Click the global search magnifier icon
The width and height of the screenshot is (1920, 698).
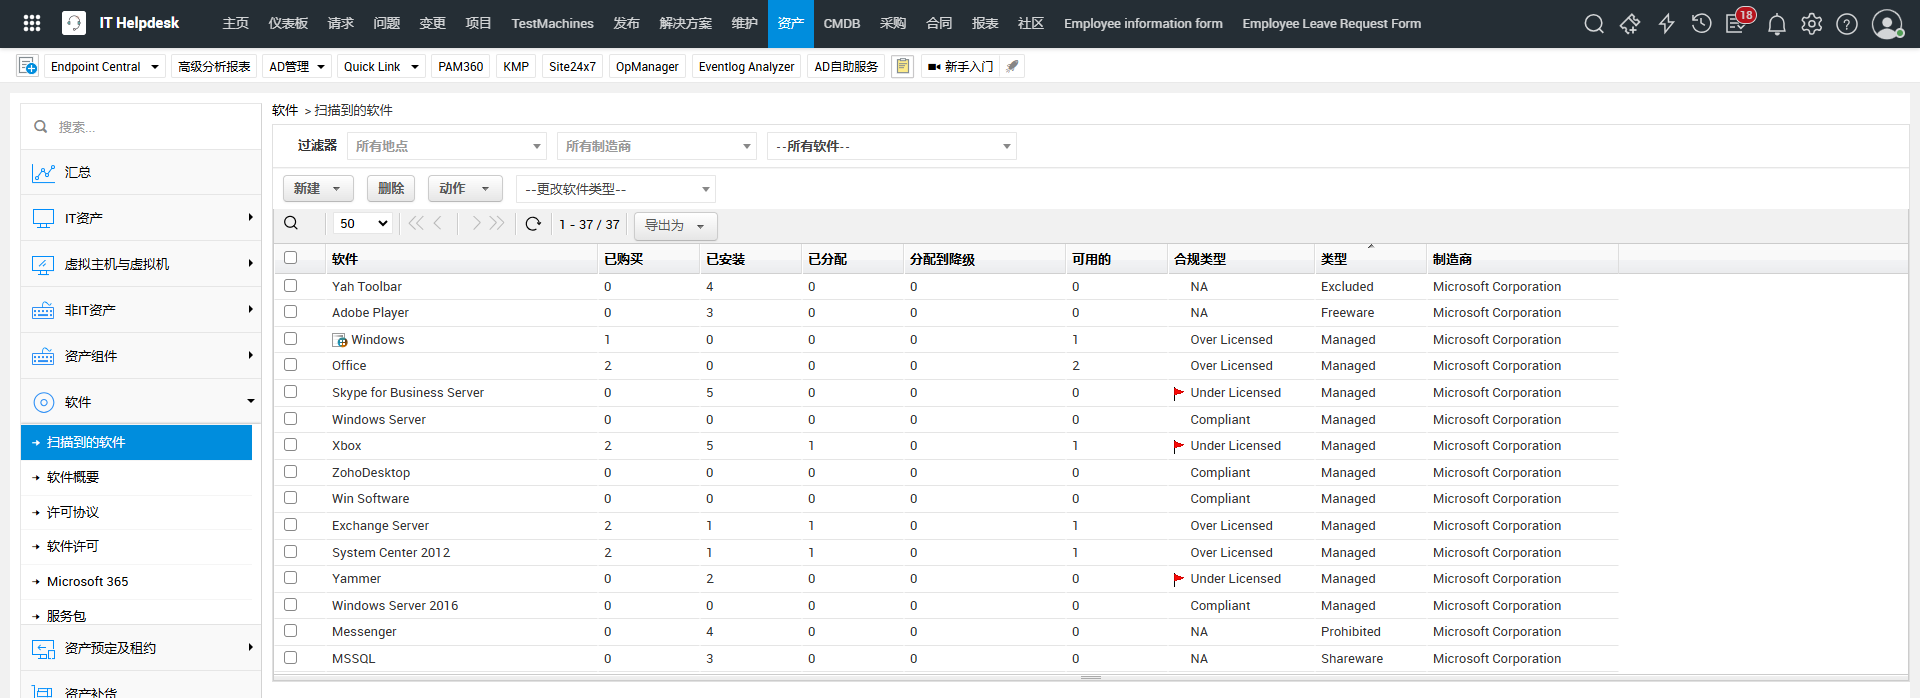[x=1594, y=24]
